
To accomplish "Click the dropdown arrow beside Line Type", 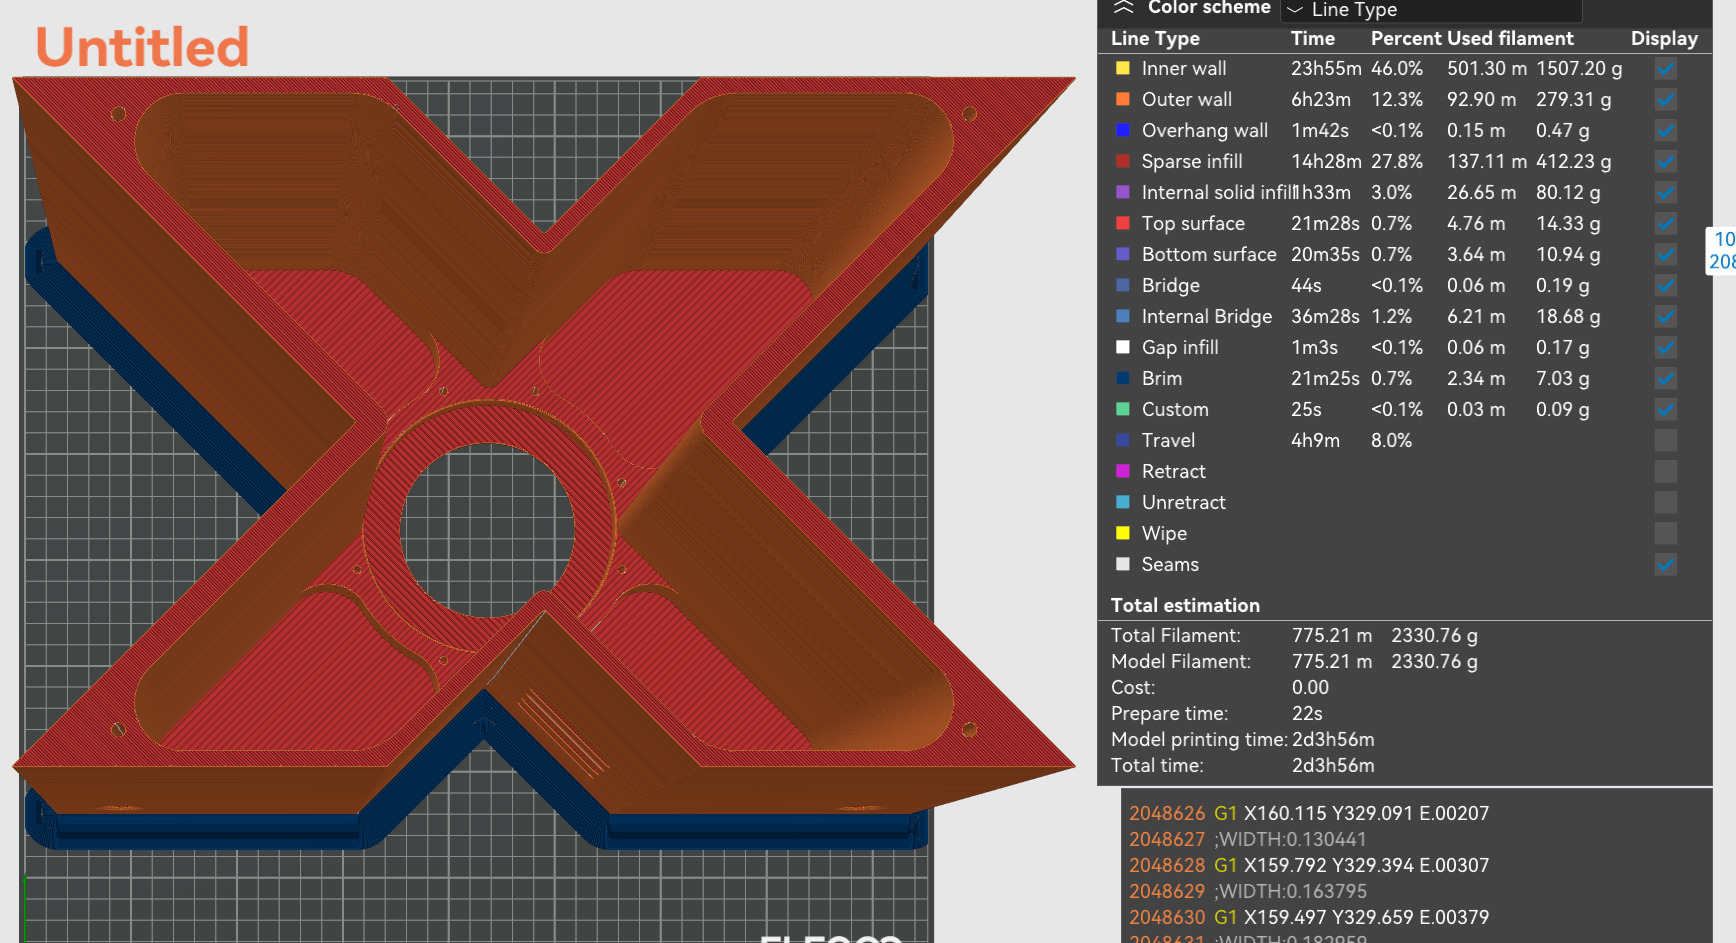I will click(1295, 10).
